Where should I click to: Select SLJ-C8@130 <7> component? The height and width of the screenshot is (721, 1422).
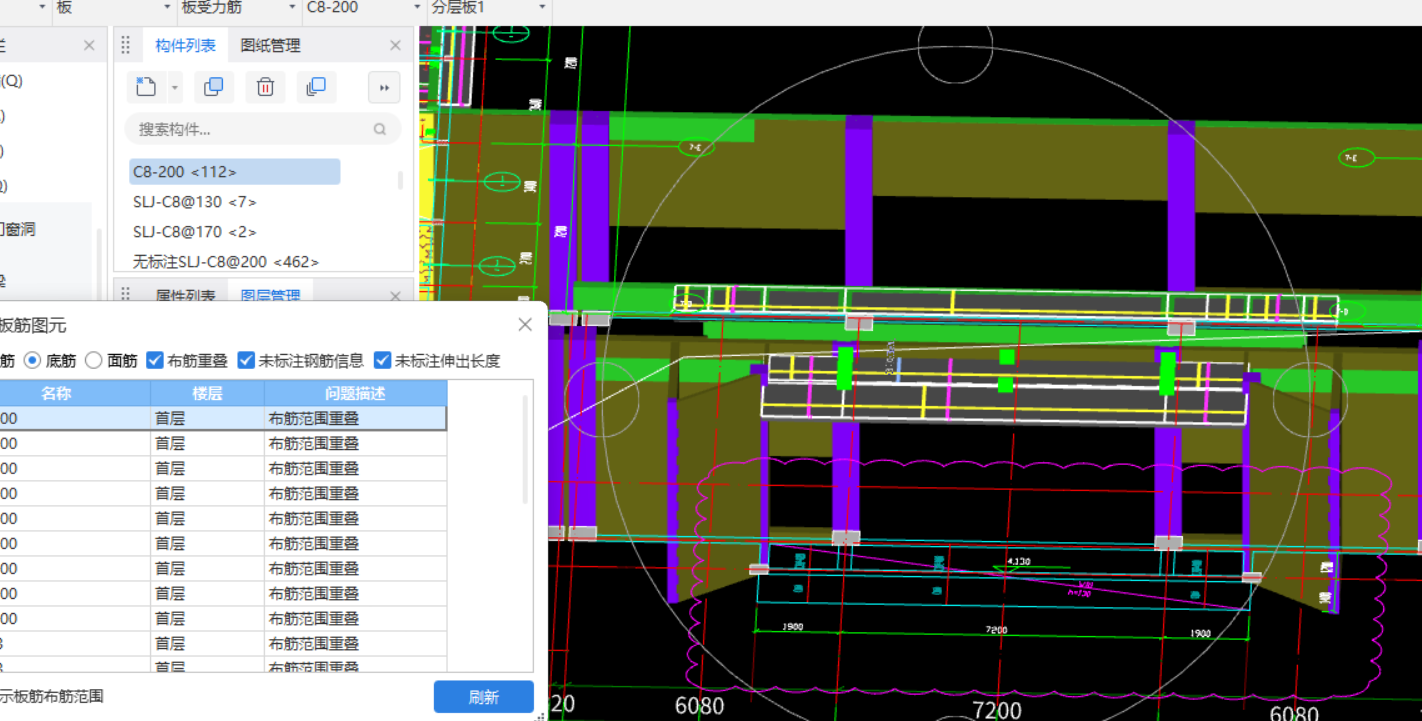[194, 202]
